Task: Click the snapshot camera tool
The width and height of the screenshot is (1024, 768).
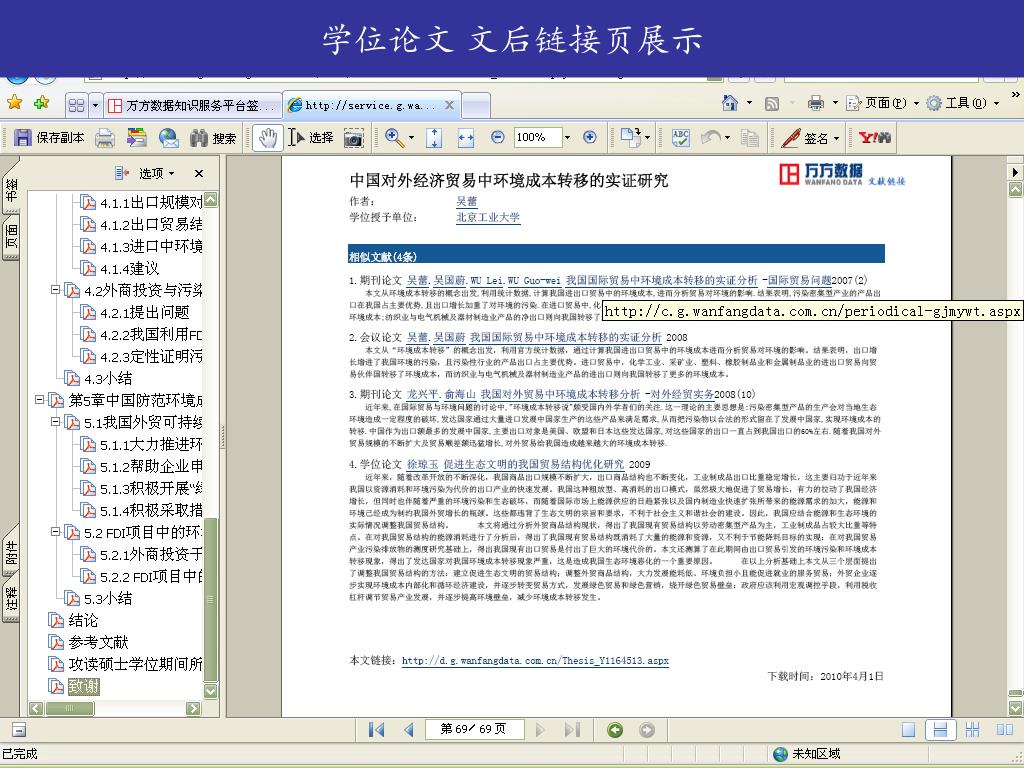Action: click(353, 138)
